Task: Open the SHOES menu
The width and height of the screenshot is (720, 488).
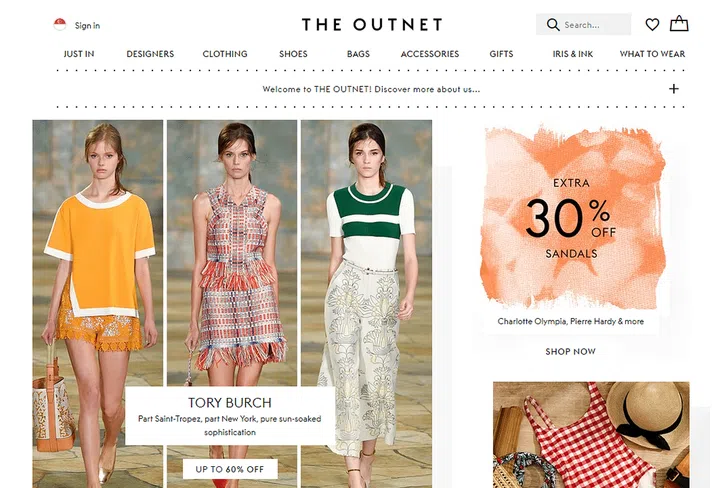Action: click(x=293, y=54)
